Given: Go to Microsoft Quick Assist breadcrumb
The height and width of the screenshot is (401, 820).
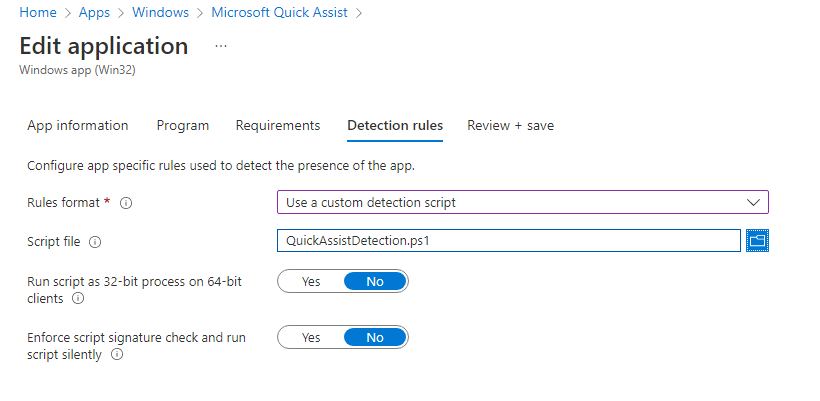Looking at the screenshot, I should pos(281,13).
